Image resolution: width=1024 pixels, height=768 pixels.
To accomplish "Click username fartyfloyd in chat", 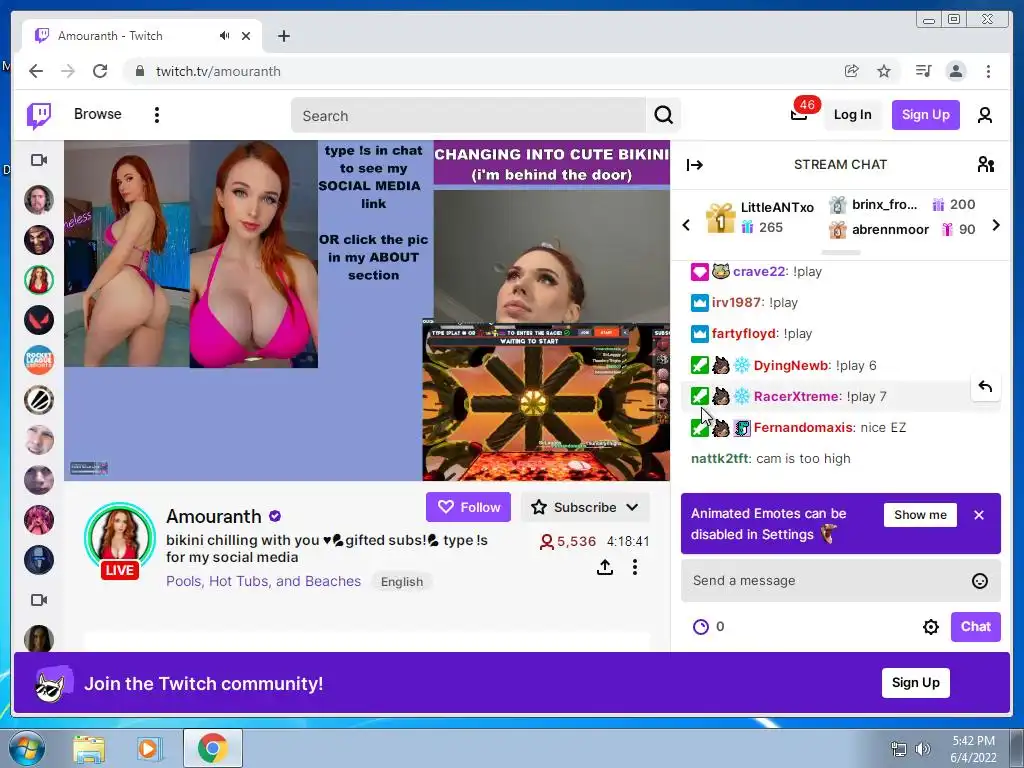I will coord(744,334).
